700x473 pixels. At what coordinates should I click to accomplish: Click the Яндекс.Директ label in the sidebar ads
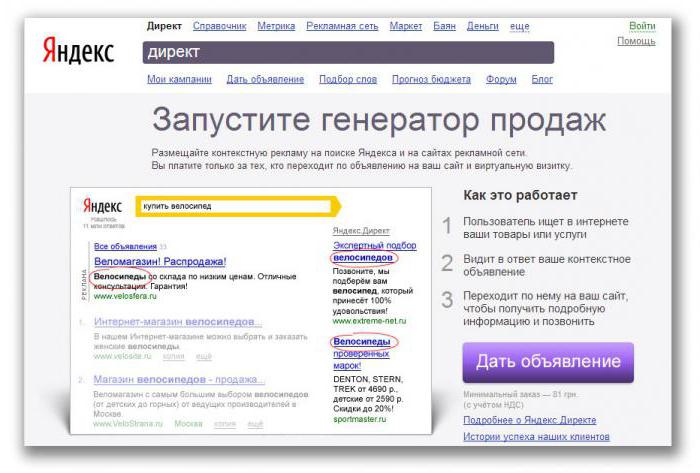(x=361, y=231)
